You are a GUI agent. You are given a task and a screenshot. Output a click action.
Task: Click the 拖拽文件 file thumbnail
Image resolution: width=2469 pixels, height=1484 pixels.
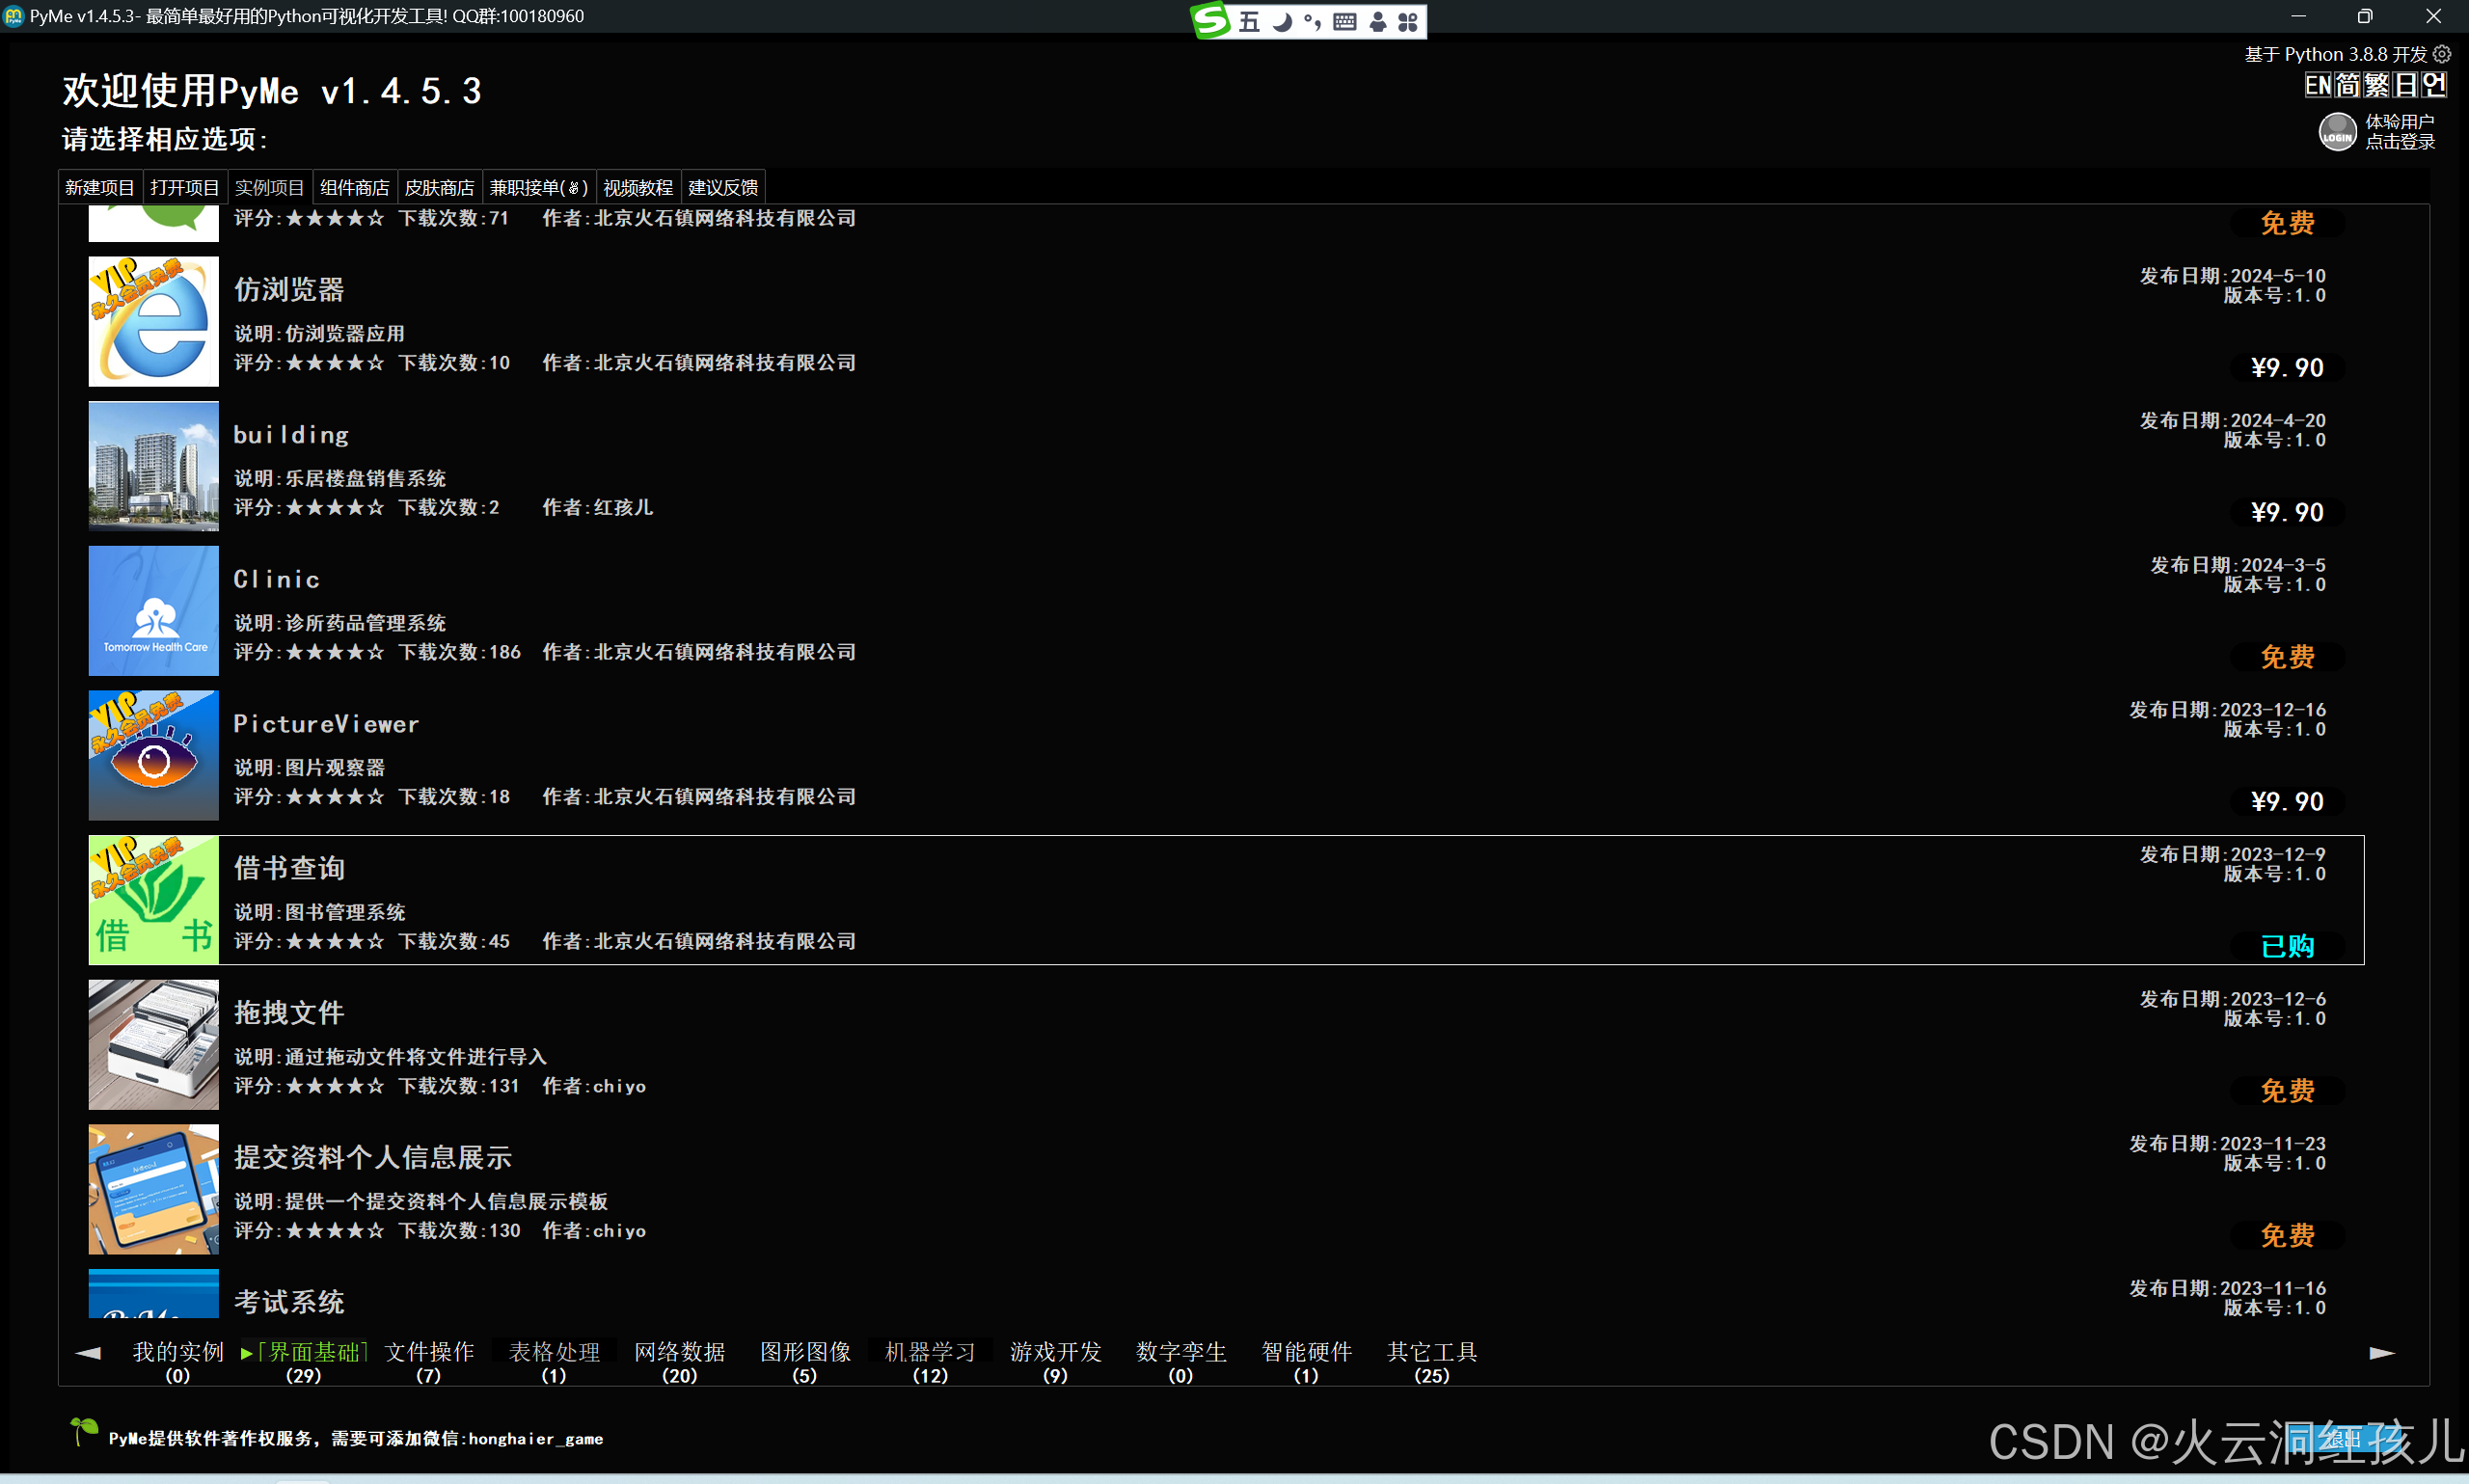pos(153,1045)
